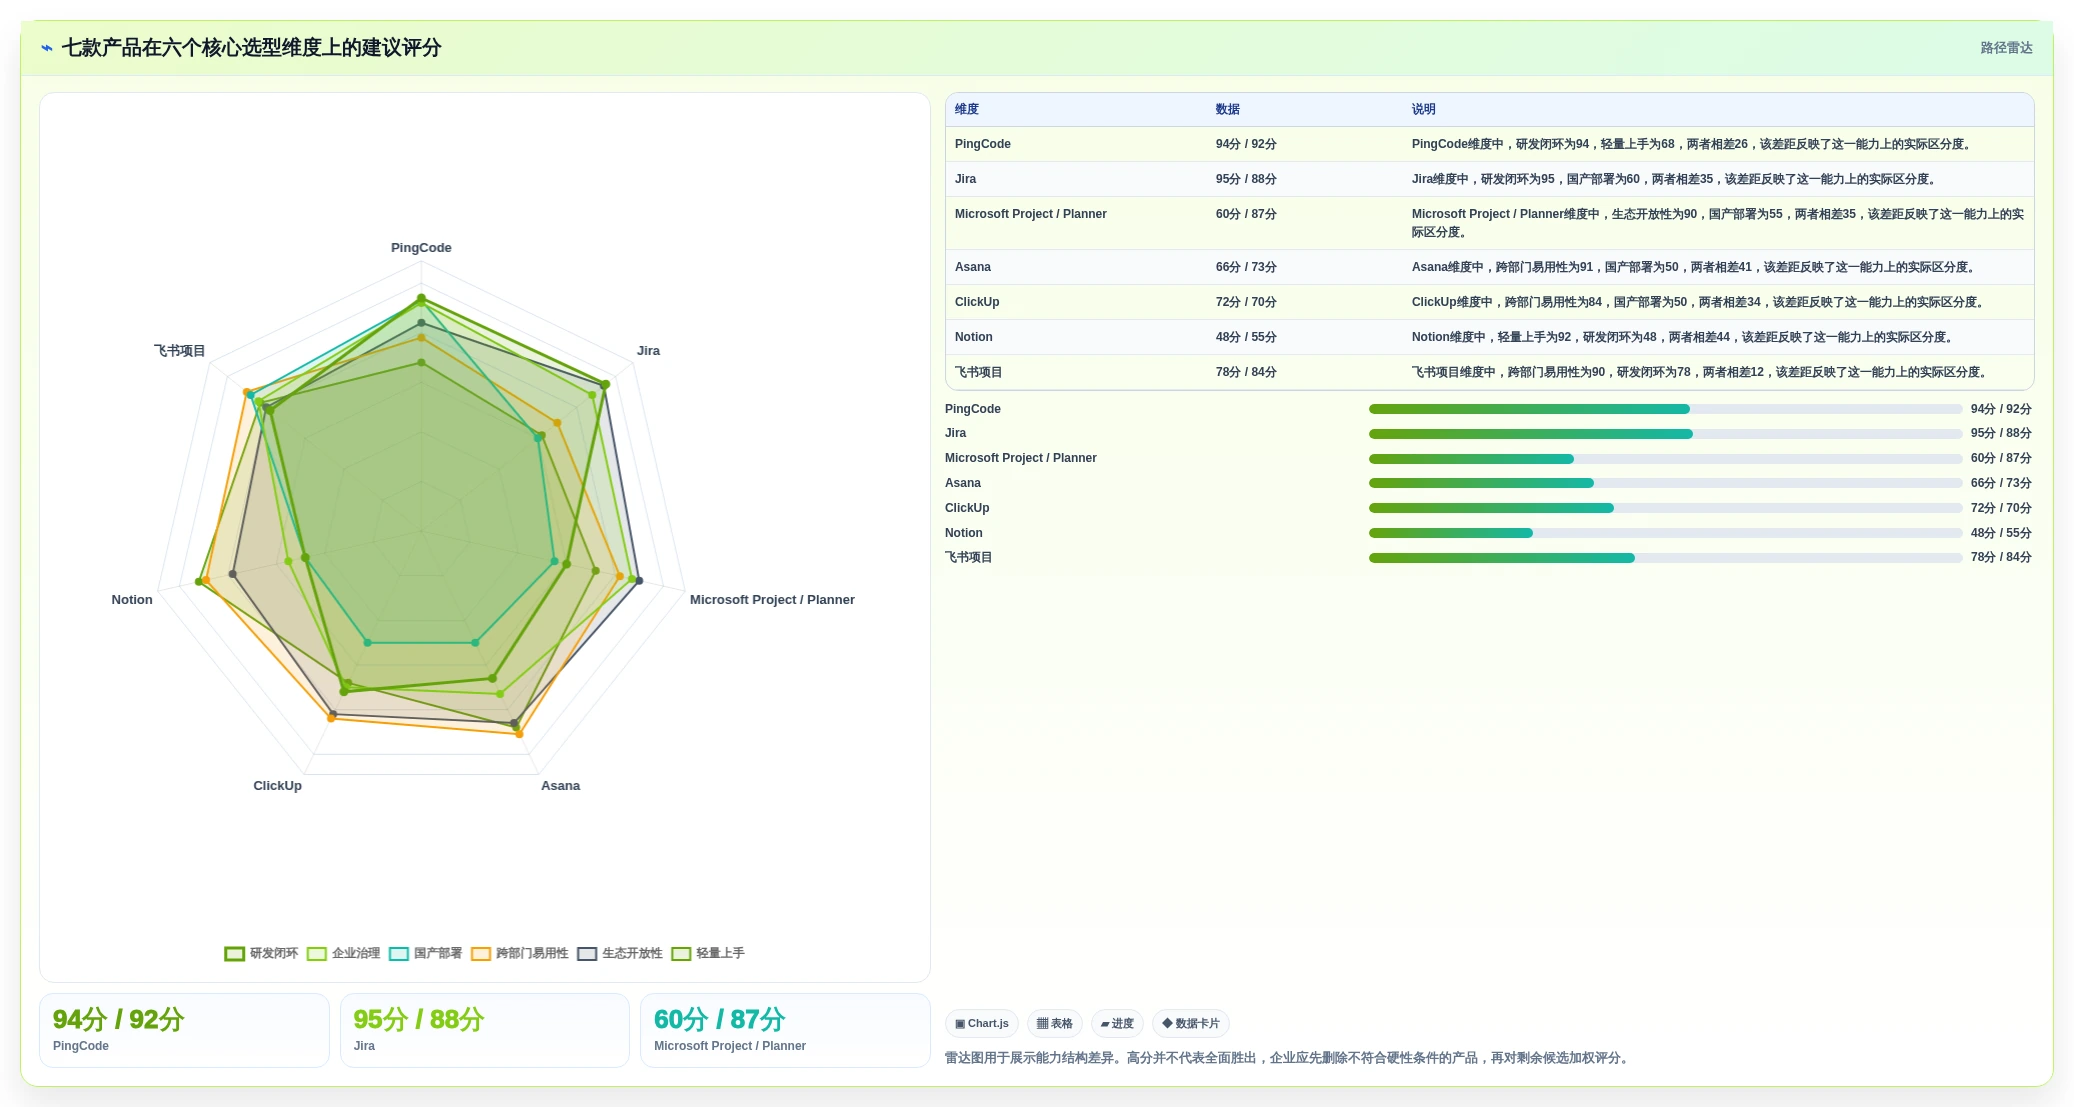Toggle the 跨部门易用性 legend series
This screenshot has height=1107, width=2074.
(520, 953)
